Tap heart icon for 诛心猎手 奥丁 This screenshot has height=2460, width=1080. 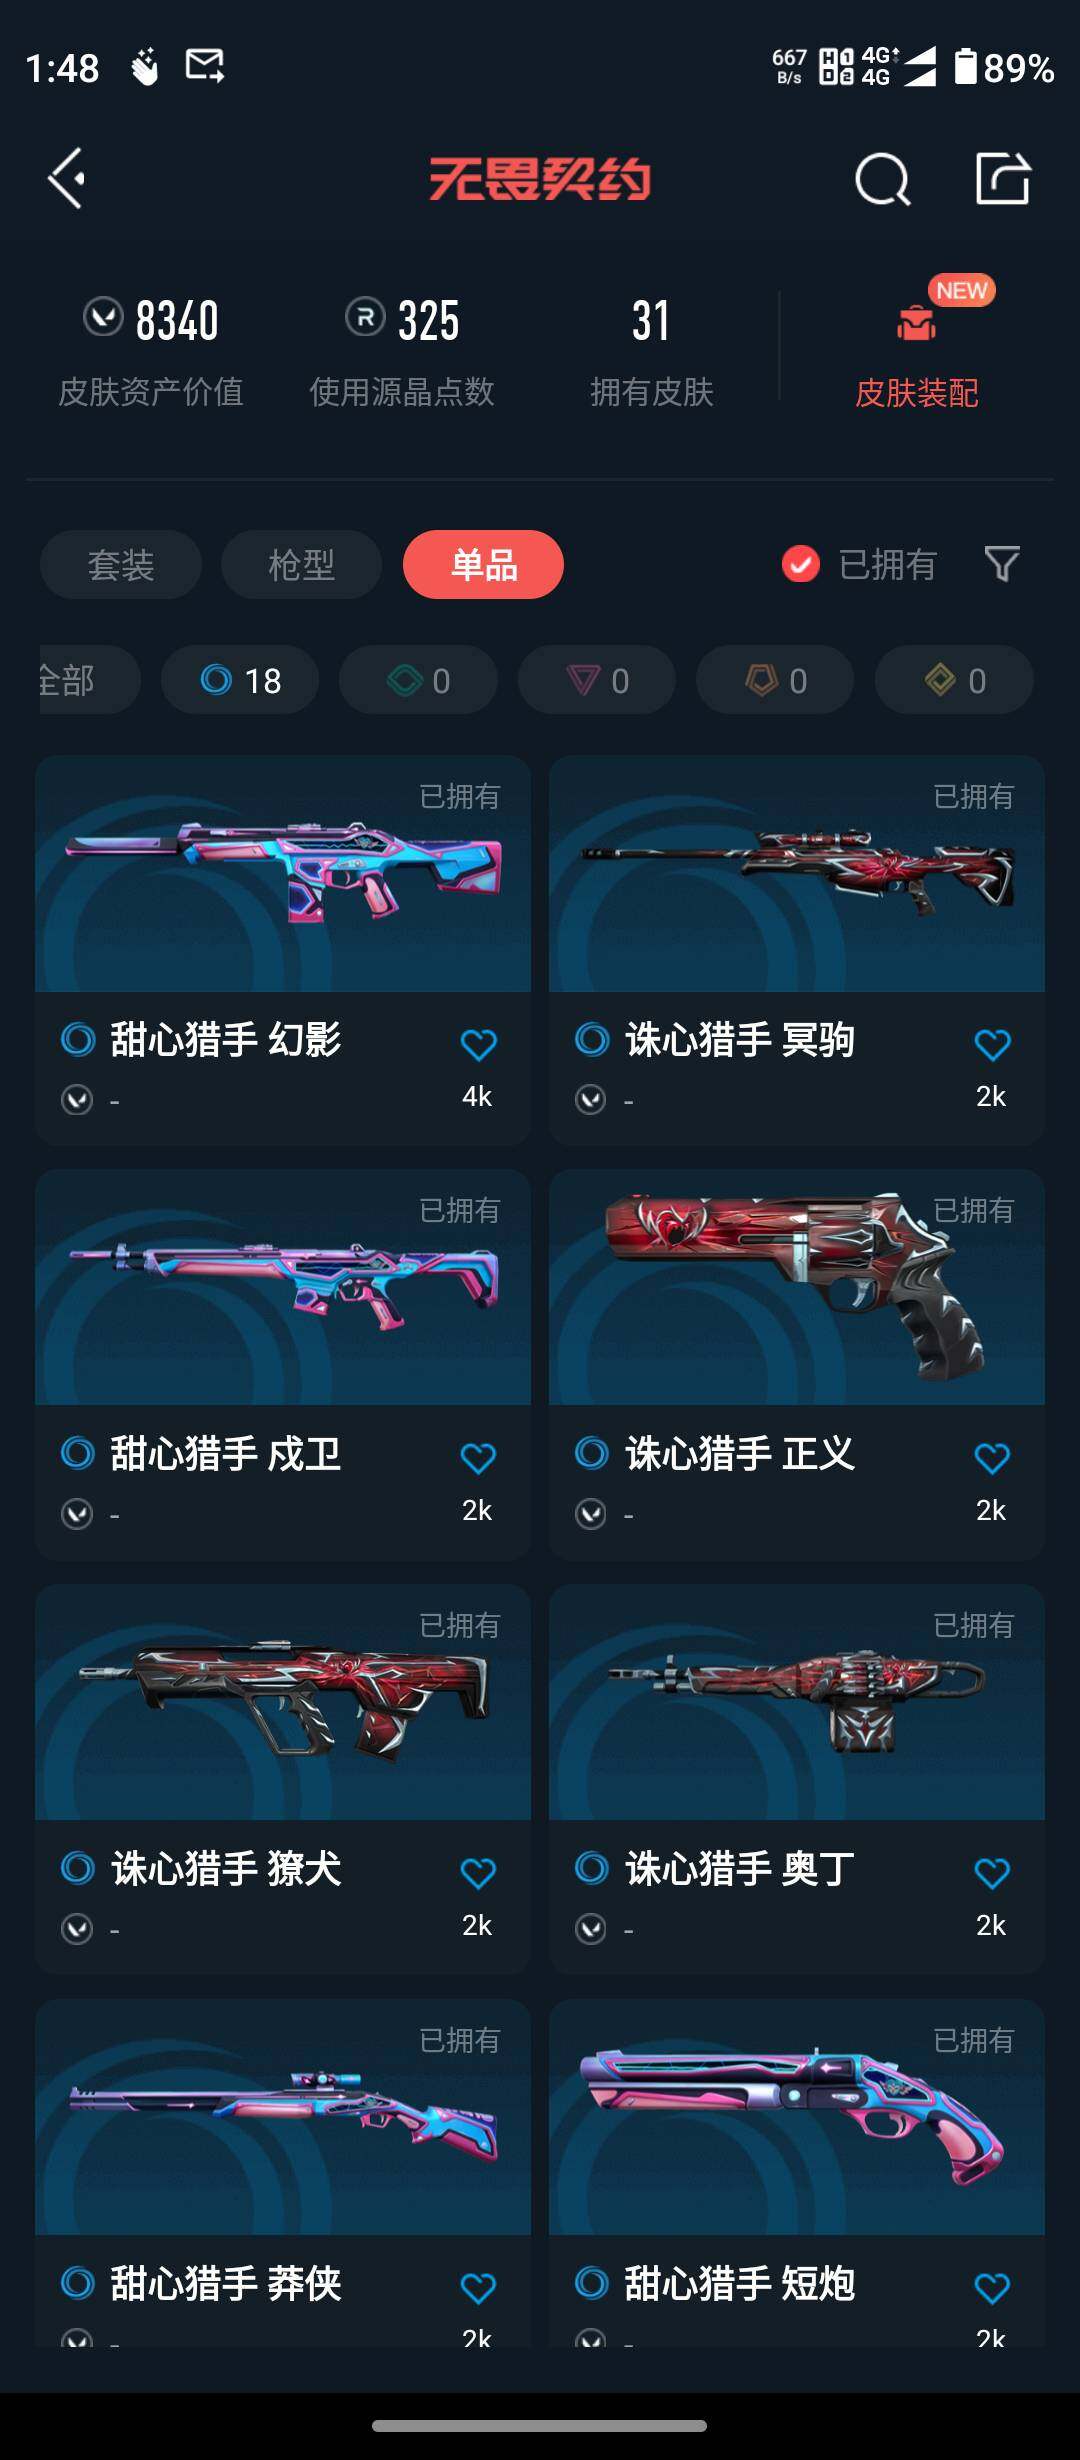coord(992,1874)
